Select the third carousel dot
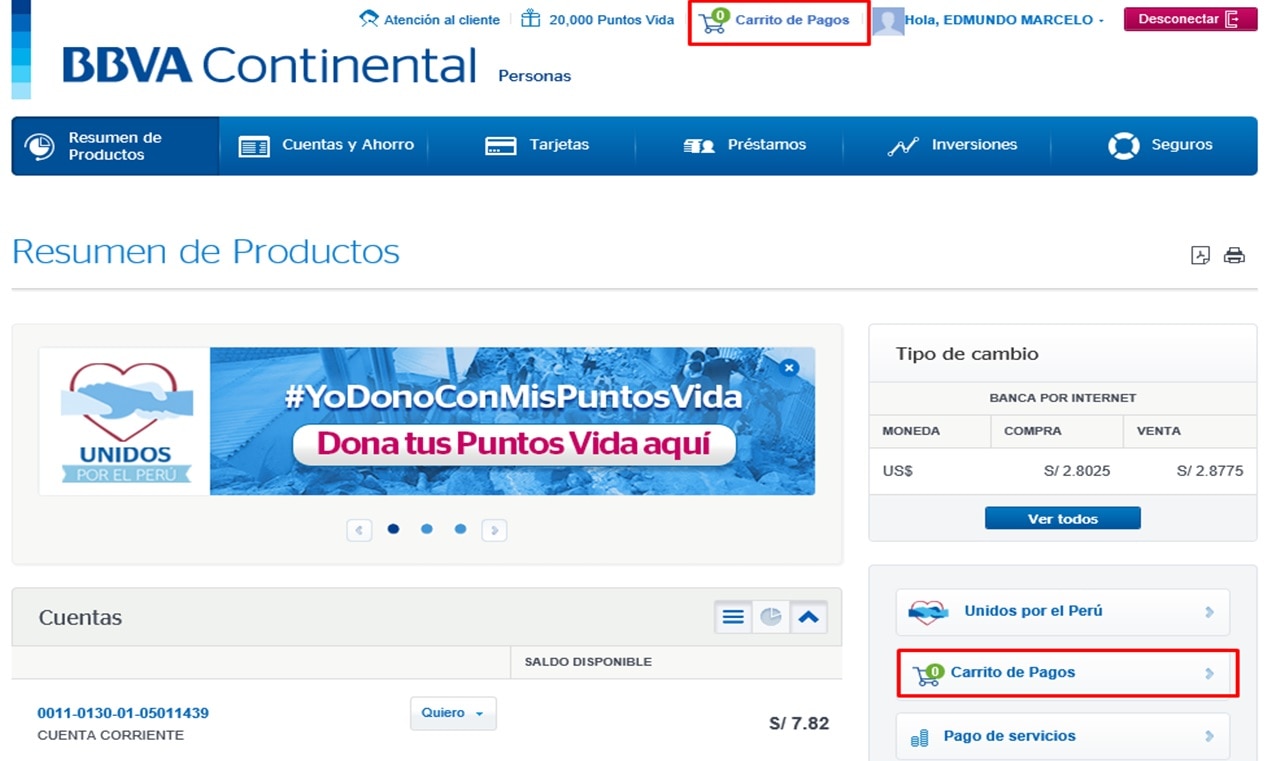Screen dimensions: 1270x761 pos(460,529)
